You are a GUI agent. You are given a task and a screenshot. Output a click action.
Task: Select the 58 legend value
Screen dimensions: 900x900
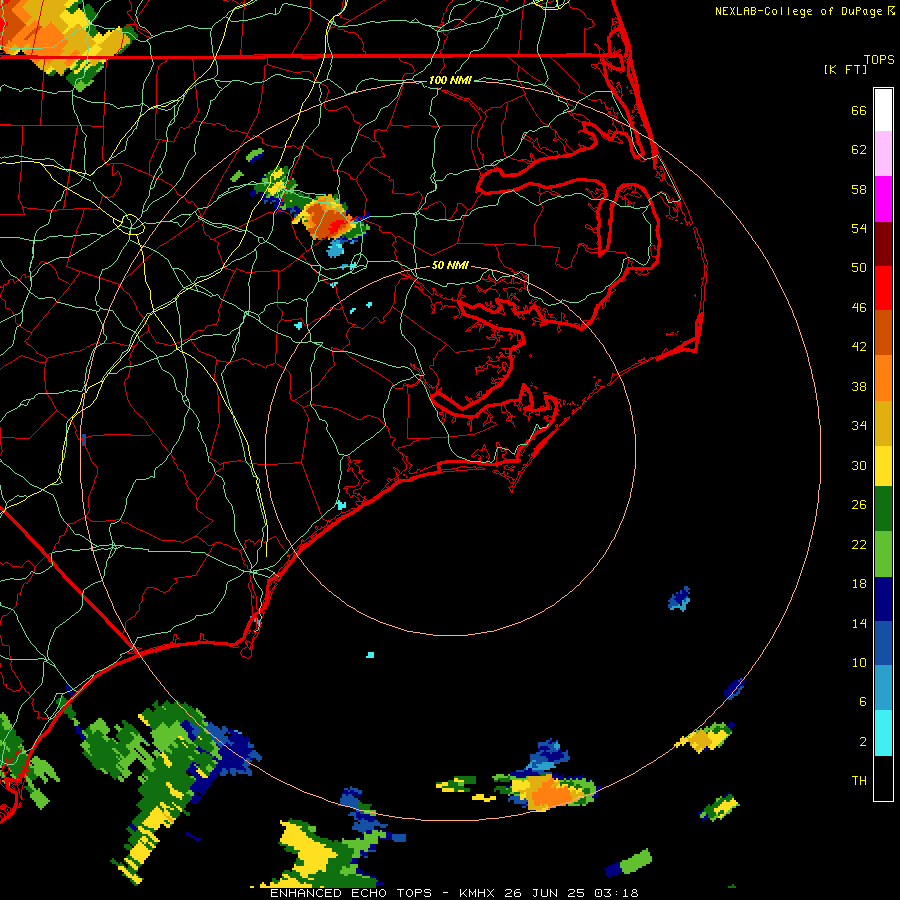pyautogui.click(x=859, y=189)
